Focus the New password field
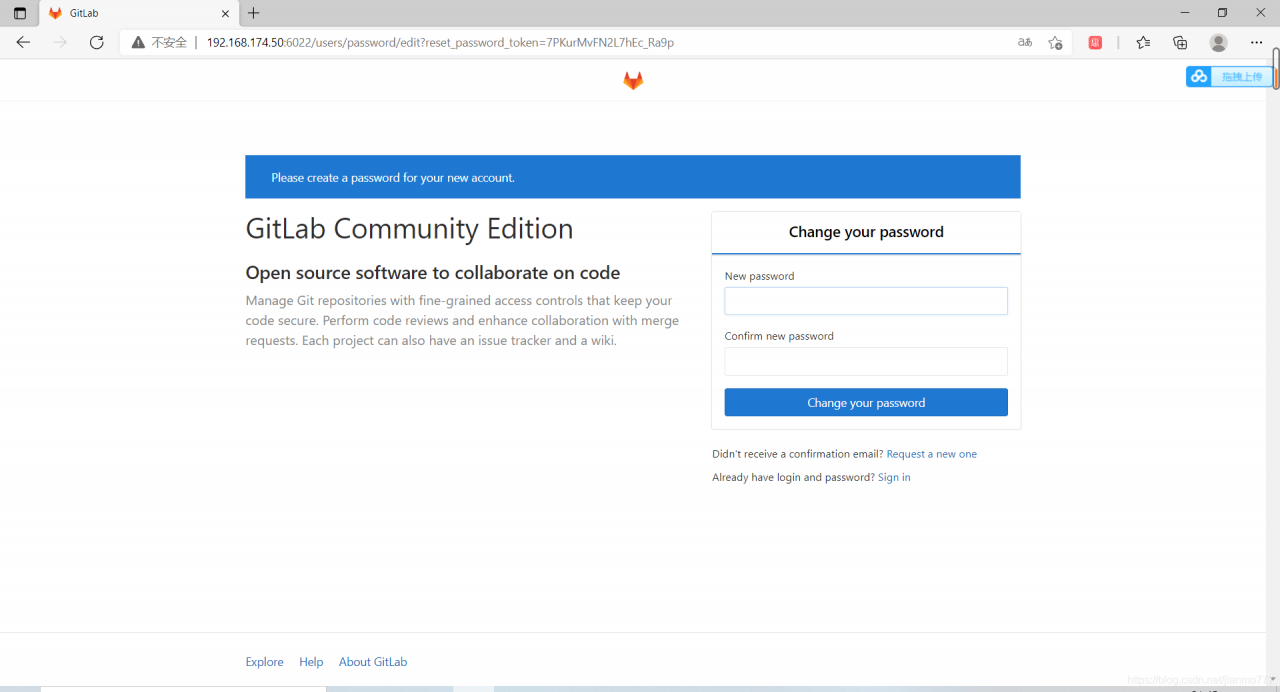 pos(866,301)
